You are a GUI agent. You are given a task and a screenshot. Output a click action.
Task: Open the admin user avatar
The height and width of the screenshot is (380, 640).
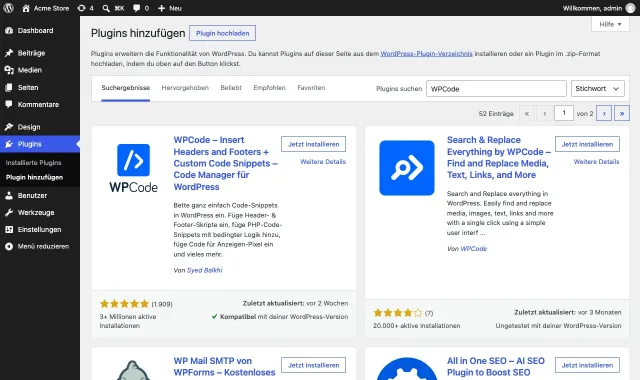point(631,8)
